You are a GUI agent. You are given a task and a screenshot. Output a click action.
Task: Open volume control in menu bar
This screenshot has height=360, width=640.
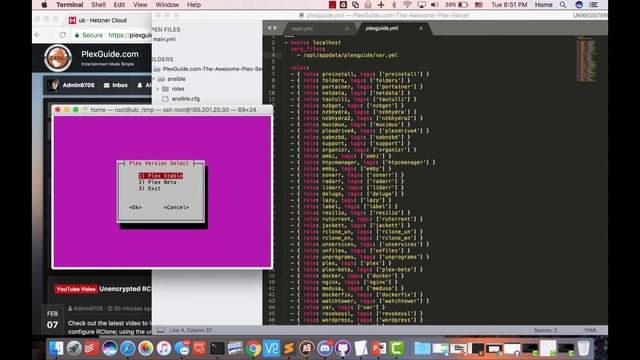click(x=435, y=5)
